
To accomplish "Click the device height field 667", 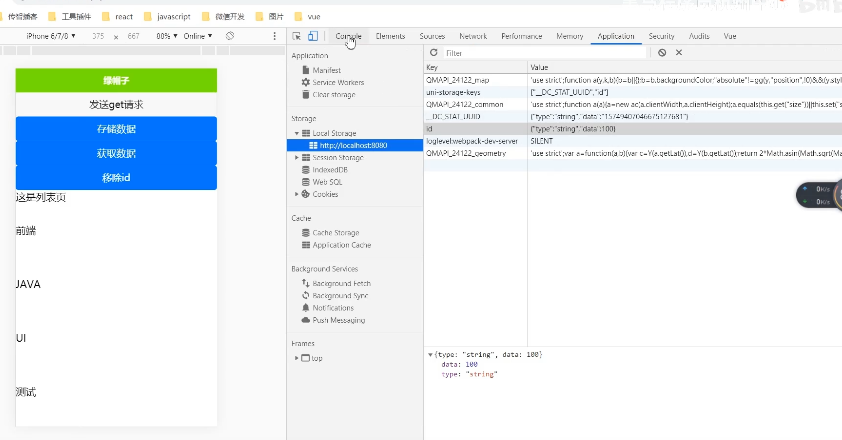I will point(133,36).
